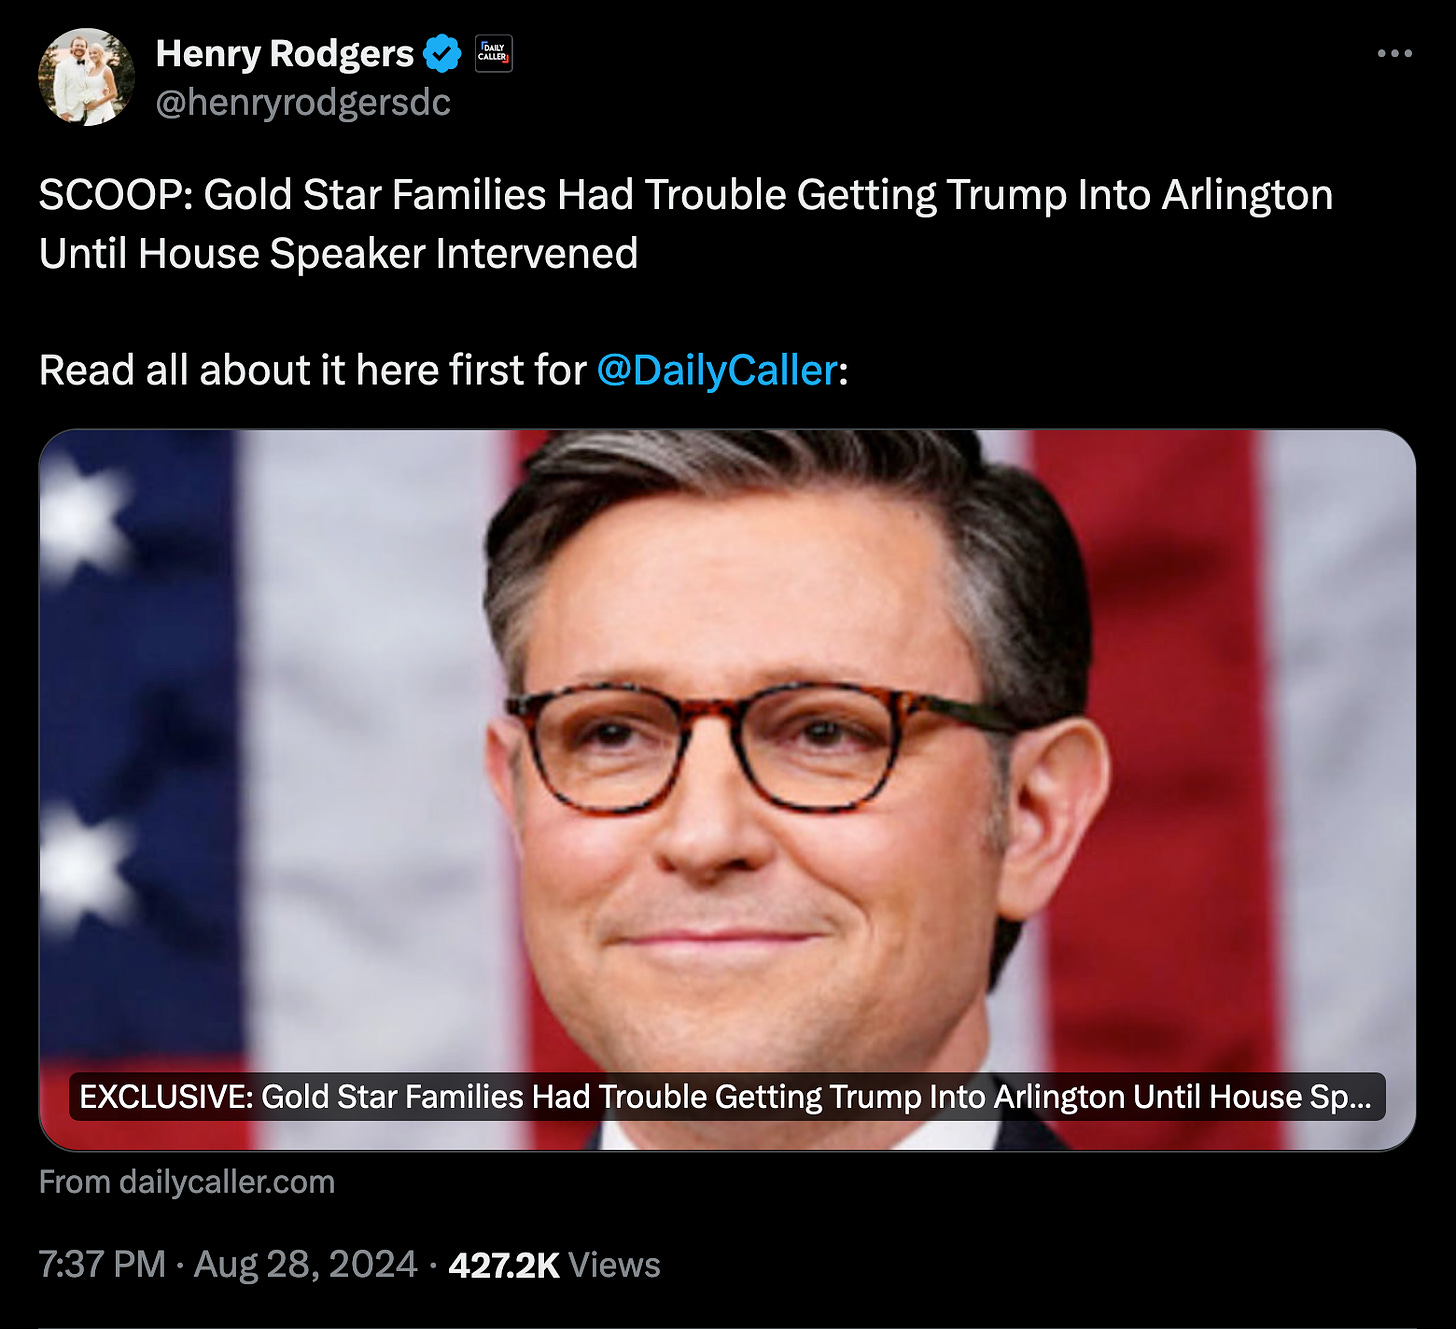Open the Daily Caller article preview image
Viewport: 1456px width, 1329px height.
coord(727,790)
